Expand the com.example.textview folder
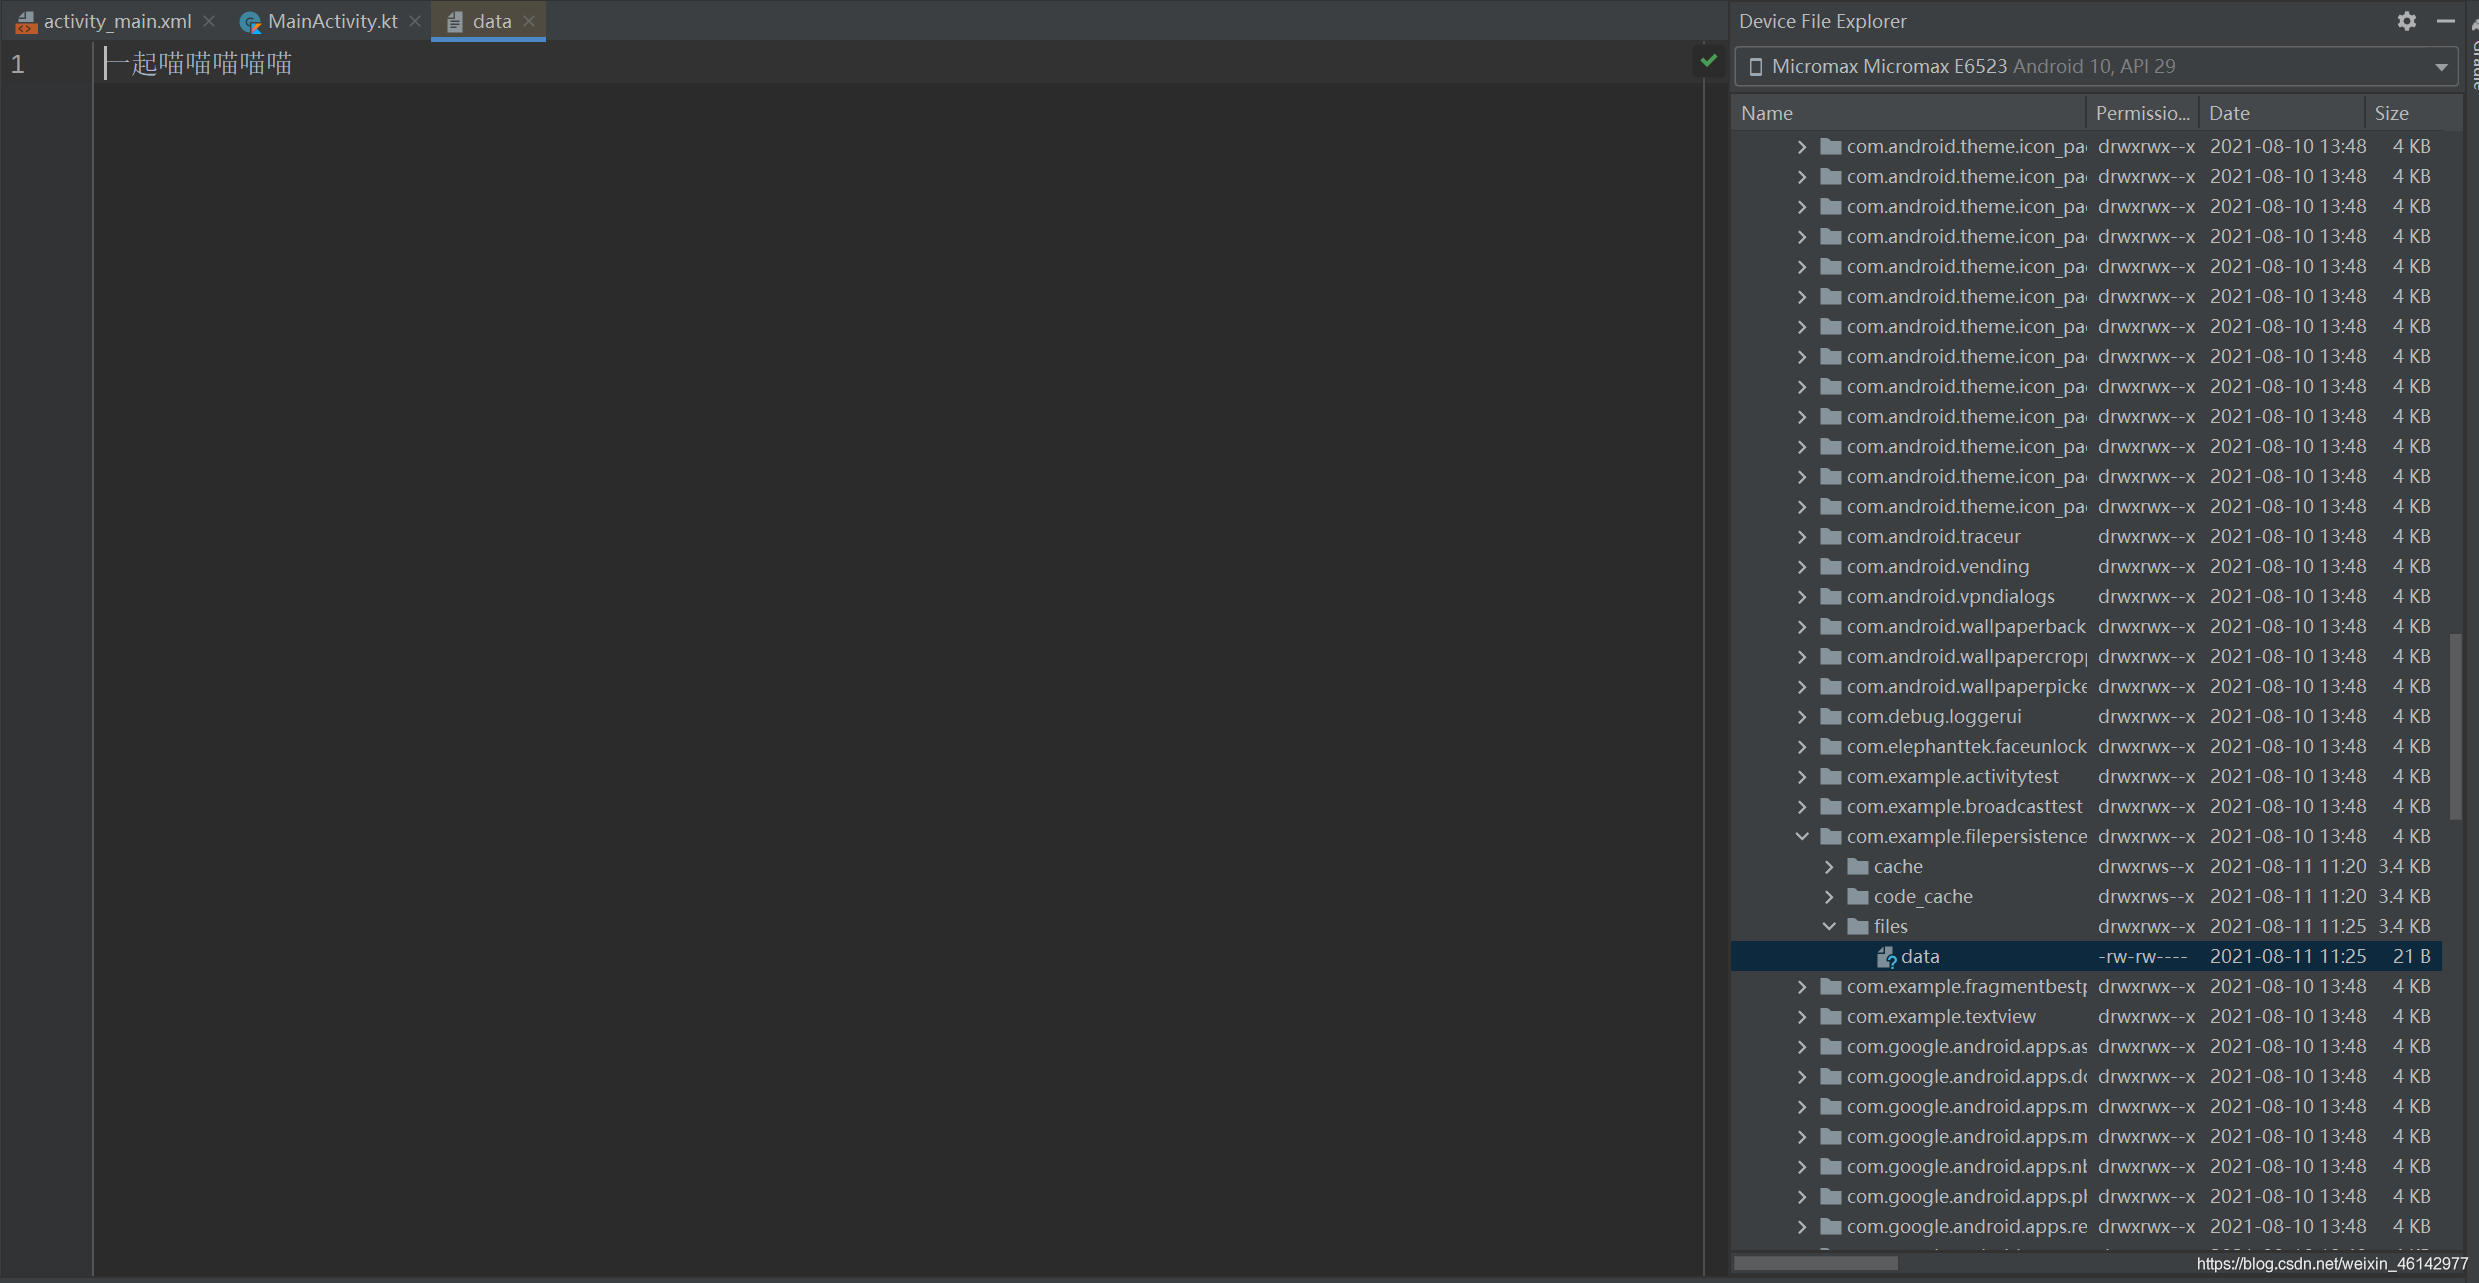This screenshot has height=1283, width=2479. [x=1802, y=1017]
